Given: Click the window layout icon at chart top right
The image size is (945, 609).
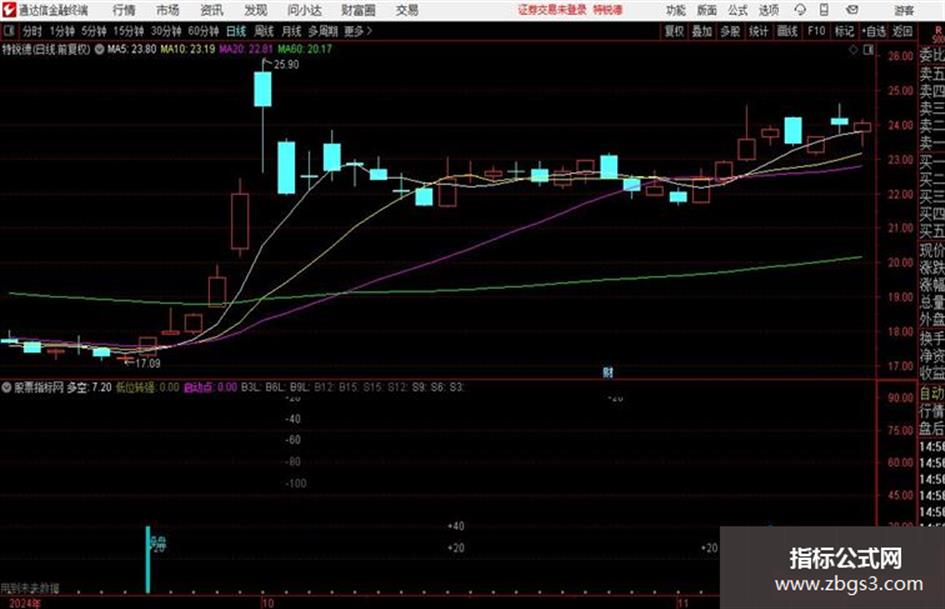Looking at the screenshot, I should [x=868, y=50].
